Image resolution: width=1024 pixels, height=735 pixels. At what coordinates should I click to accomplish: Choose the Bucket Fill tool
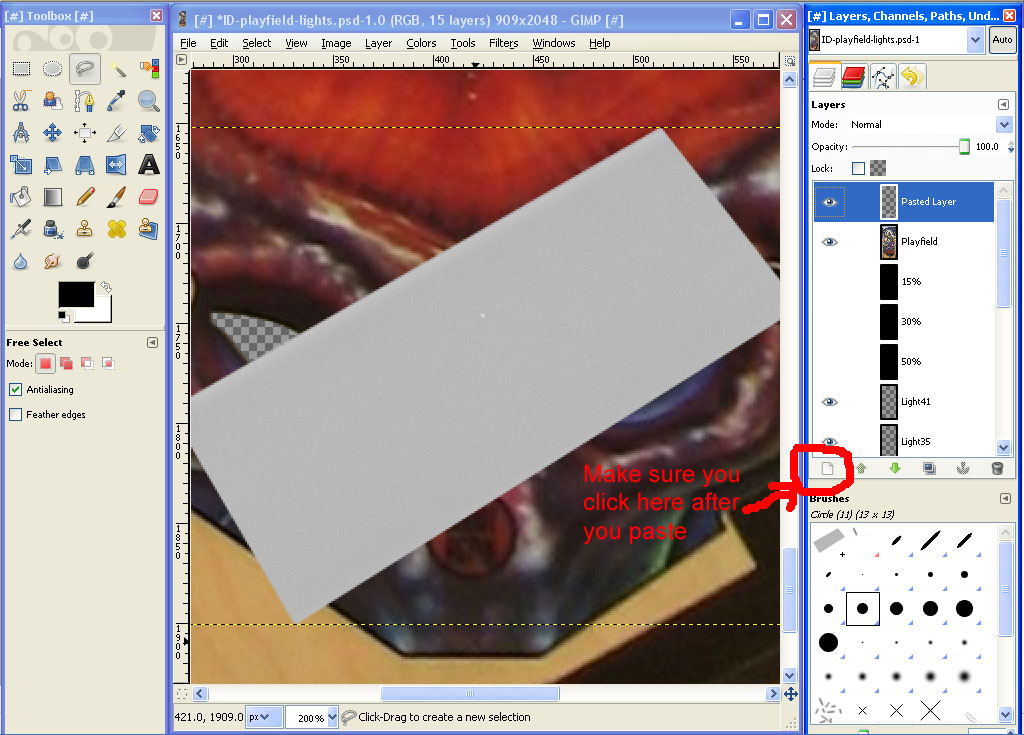[21, 196]
